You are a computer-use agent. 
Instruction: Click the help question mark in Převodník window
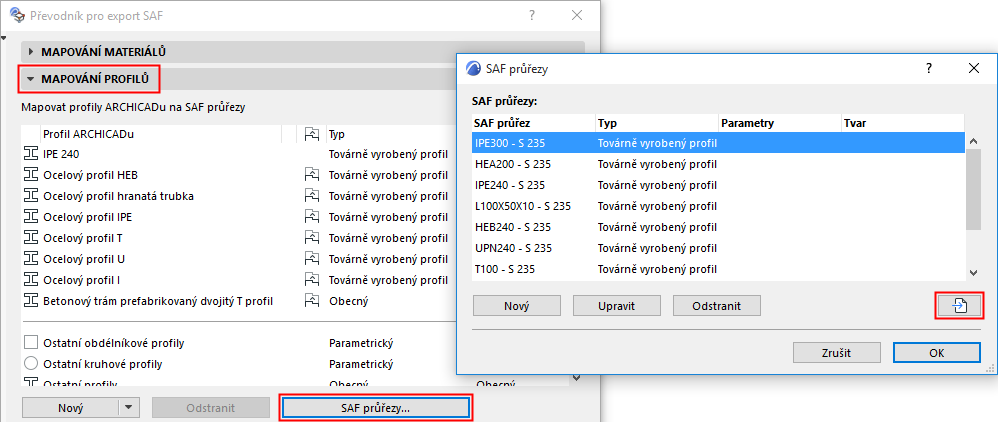click(532, 15)
